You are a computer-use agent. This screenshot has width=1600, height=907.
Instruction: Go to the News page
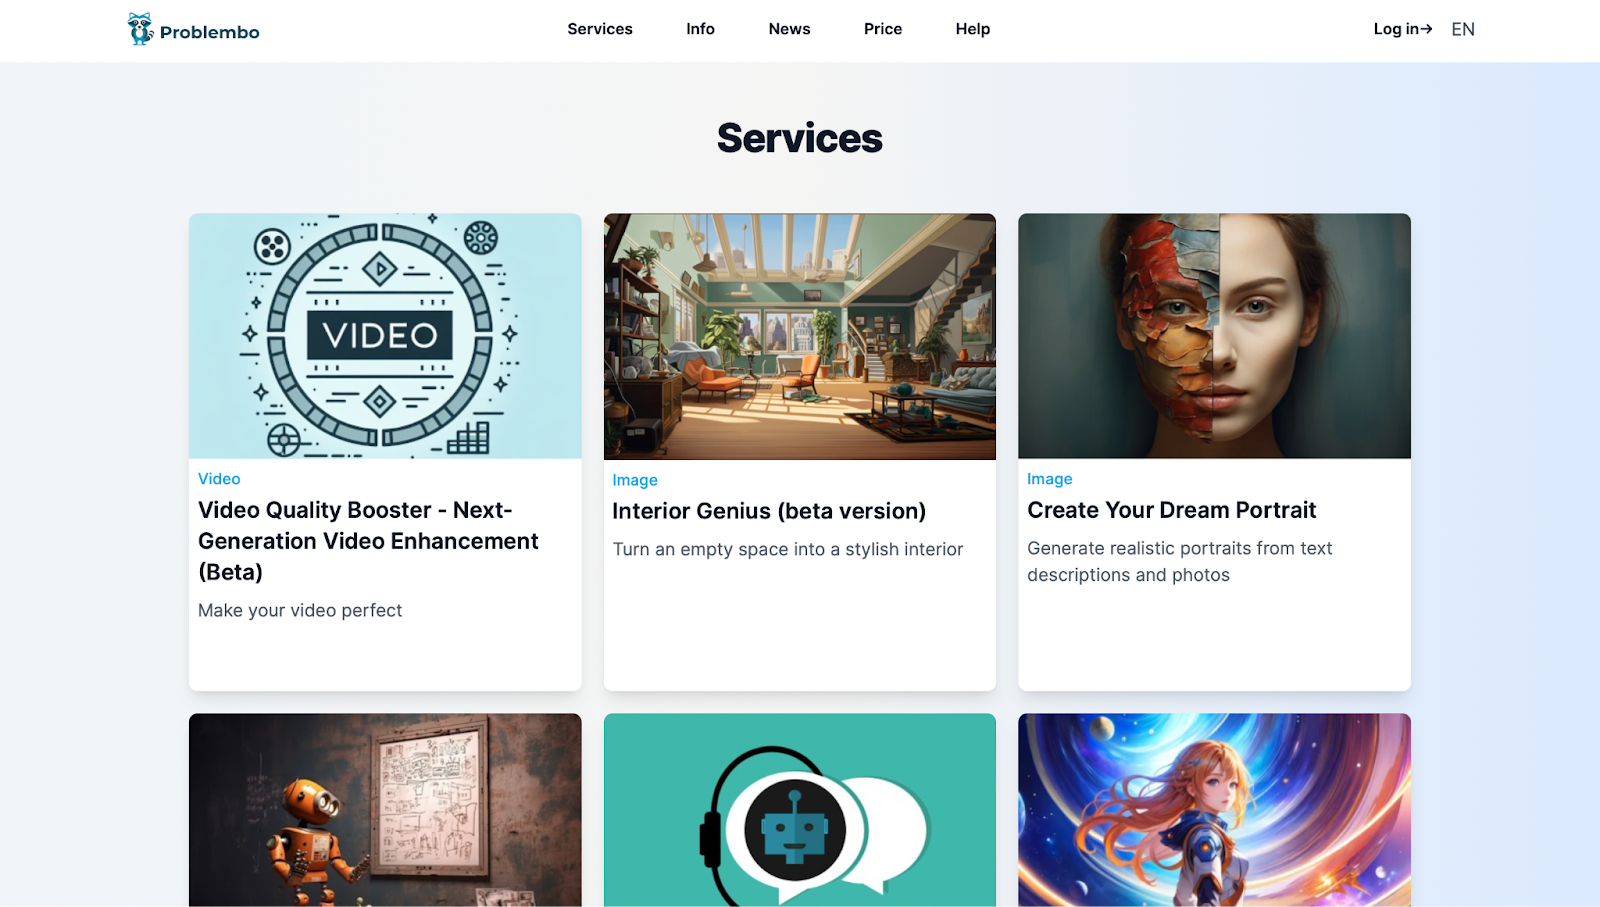(x=789, y=29)
